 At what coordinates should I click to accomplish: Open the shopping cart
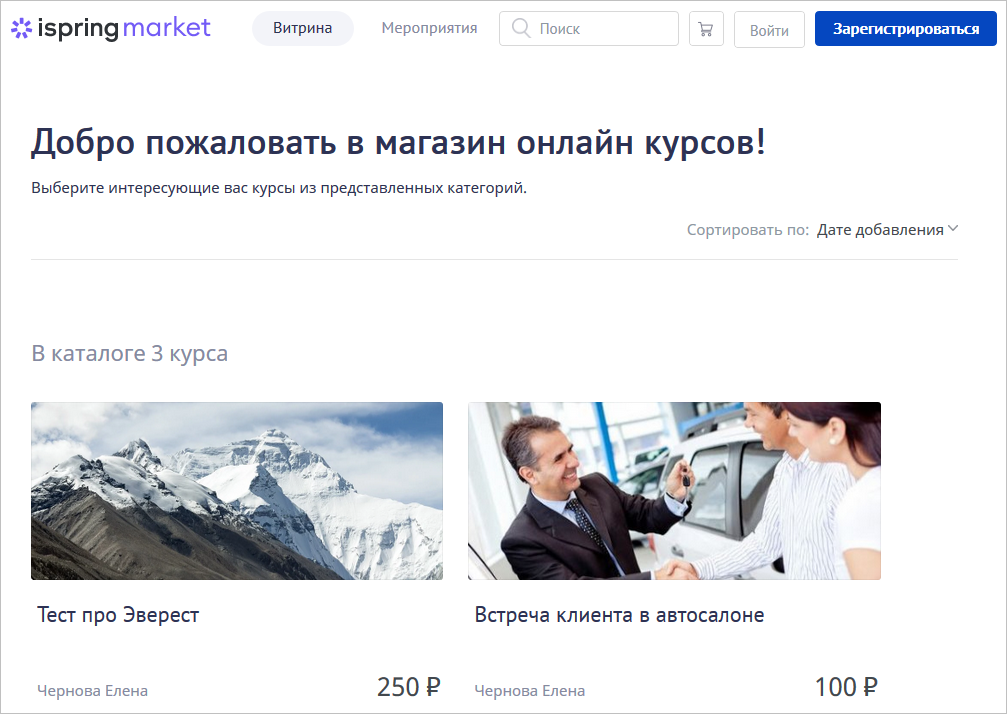coord(706,29)
